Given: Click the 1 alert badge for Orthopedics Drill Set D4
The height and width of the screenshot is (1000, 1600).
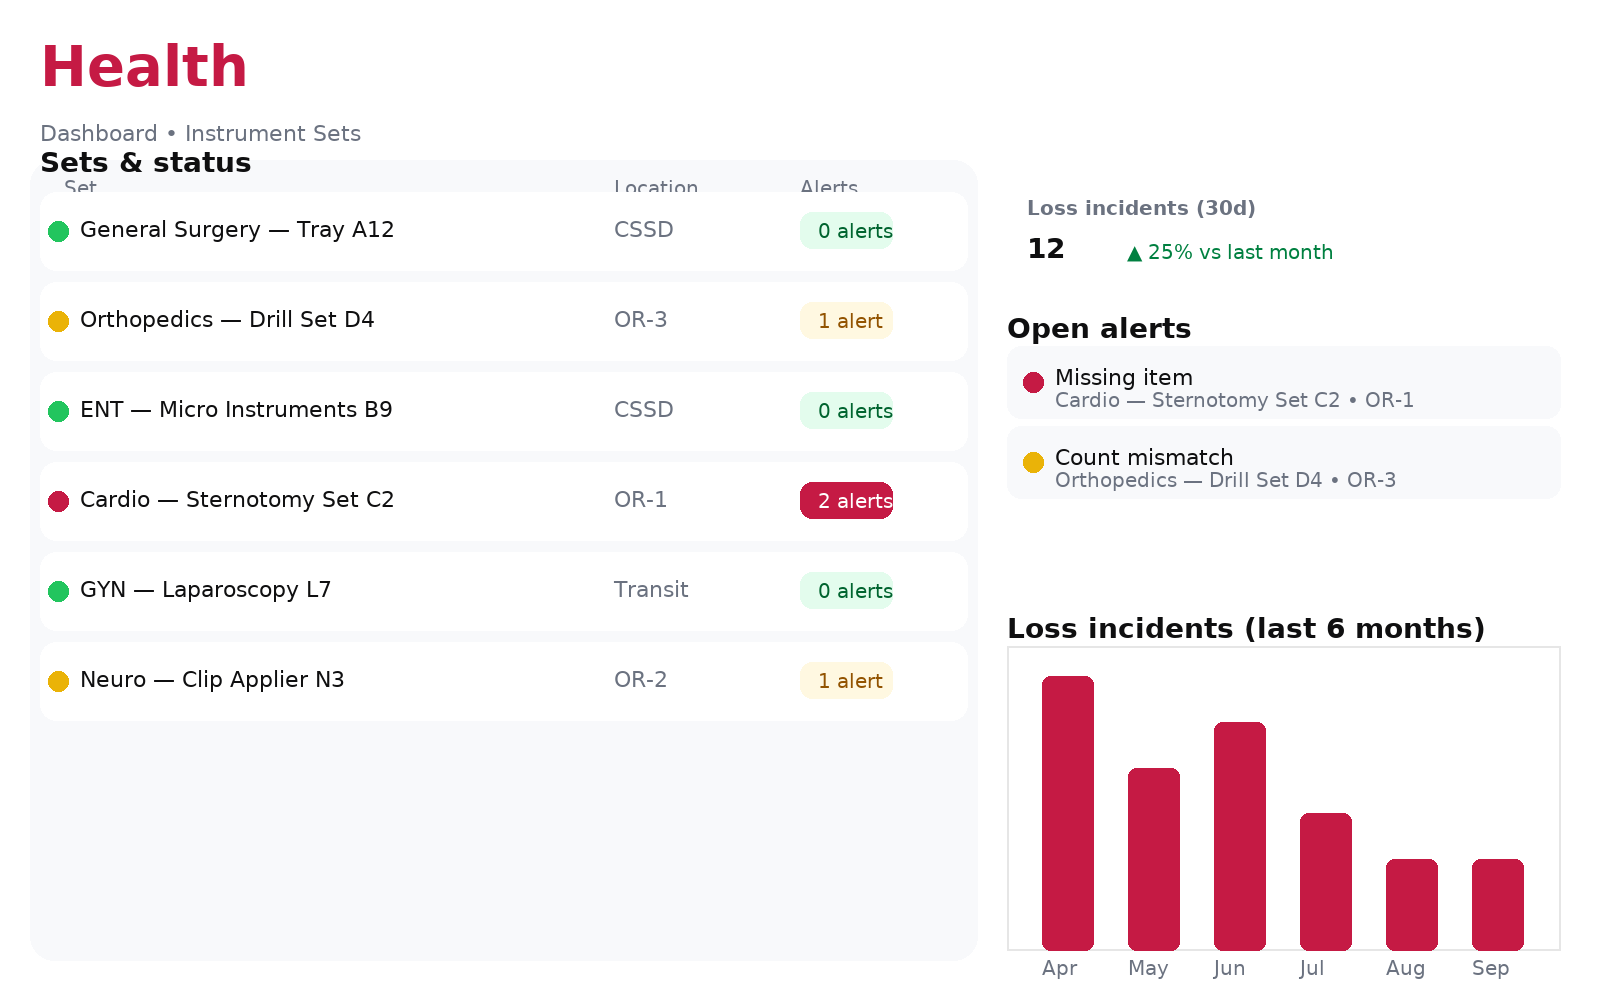Looking at the screenshot, I should pyautogui.click(x=846, y=320).
